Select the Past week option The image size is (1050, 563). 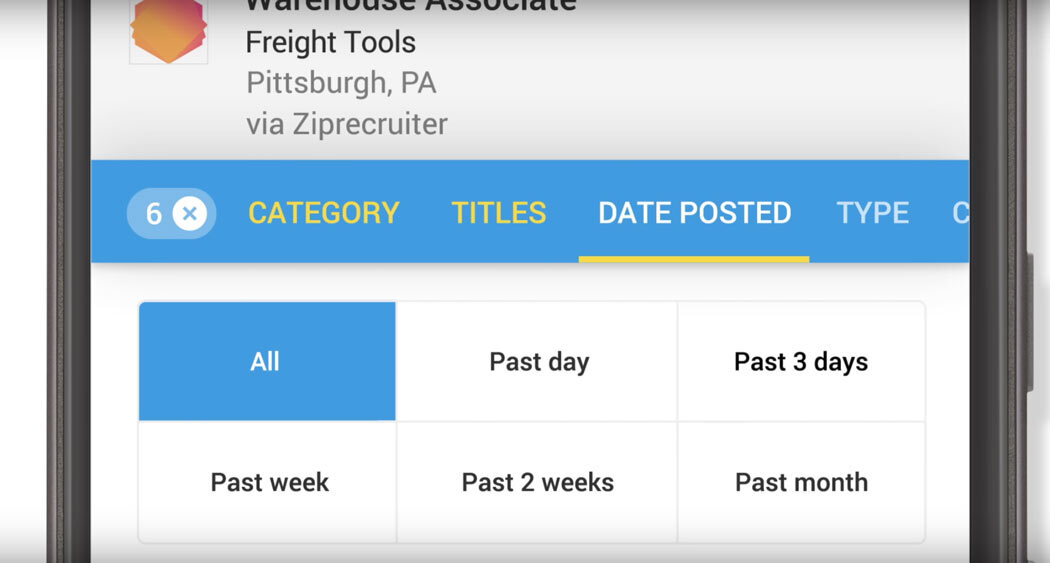coord(269,482)
